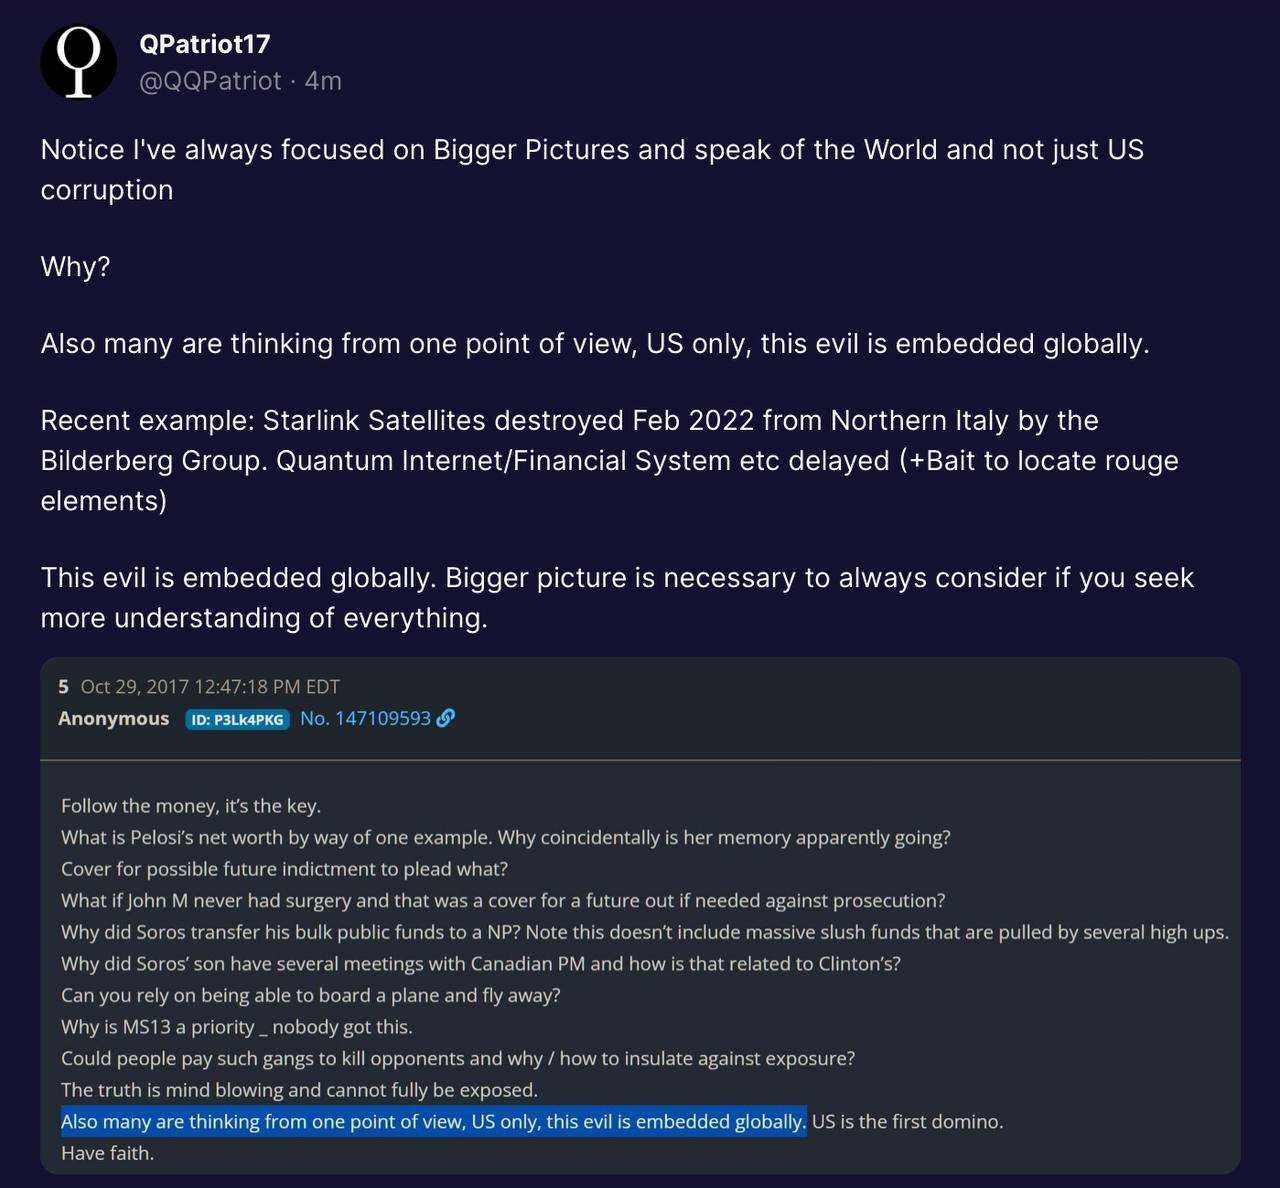The width and height of the screenshot is (1280, 1188).
Task: Click the blue highlighted sentence in quoted post
Action: (433, 1121)
